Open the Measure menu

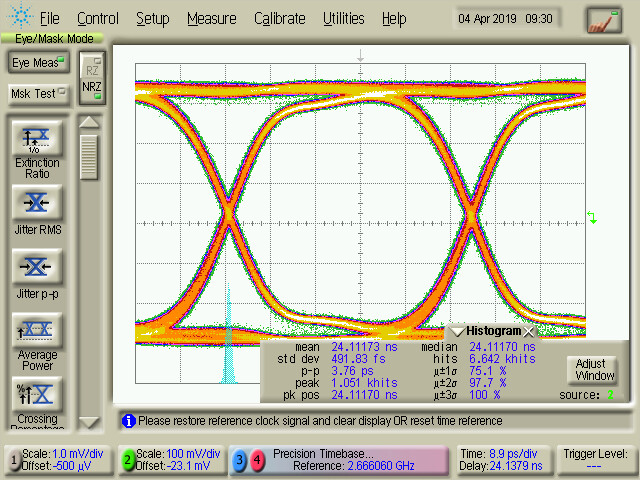coord(212,18)
